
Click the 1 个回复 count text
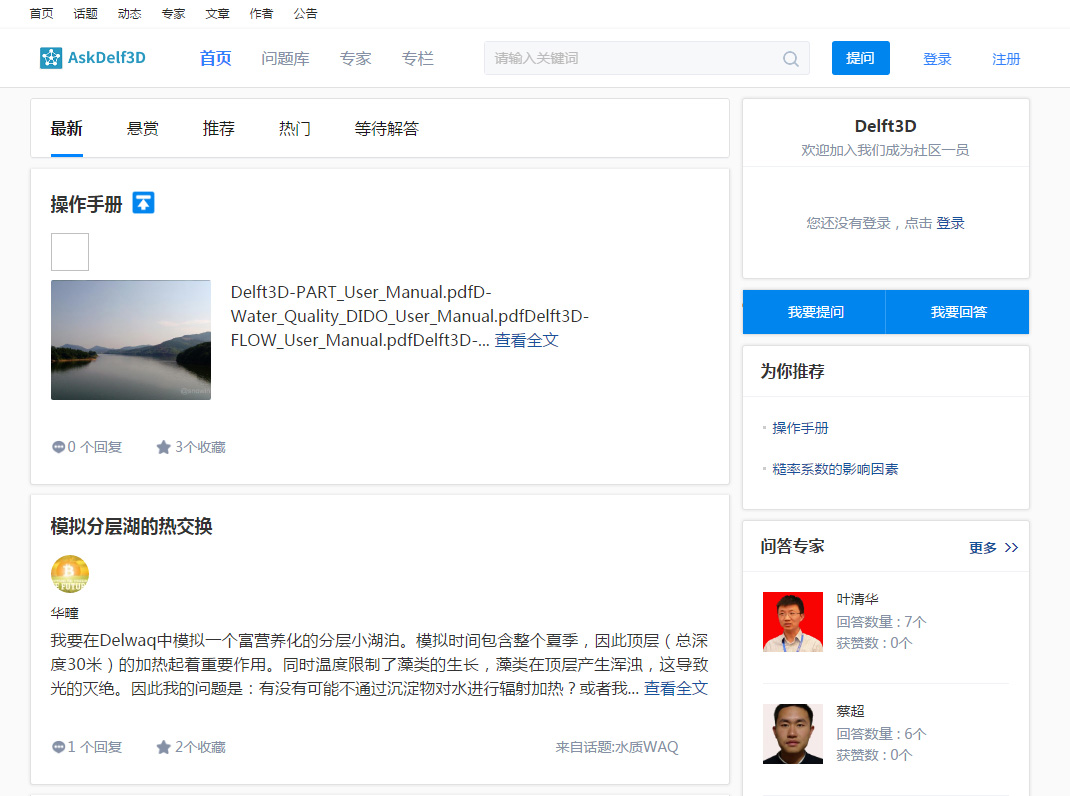(94, 747)
